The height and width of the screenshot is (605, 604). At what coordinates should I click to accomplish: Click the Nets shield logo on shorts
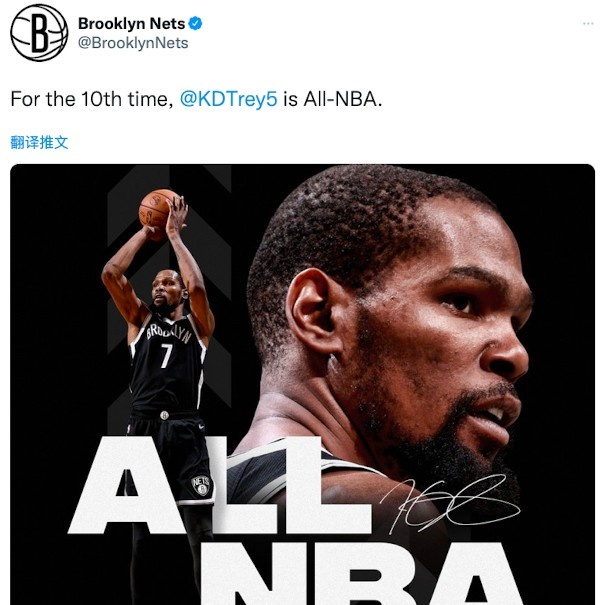201,485
